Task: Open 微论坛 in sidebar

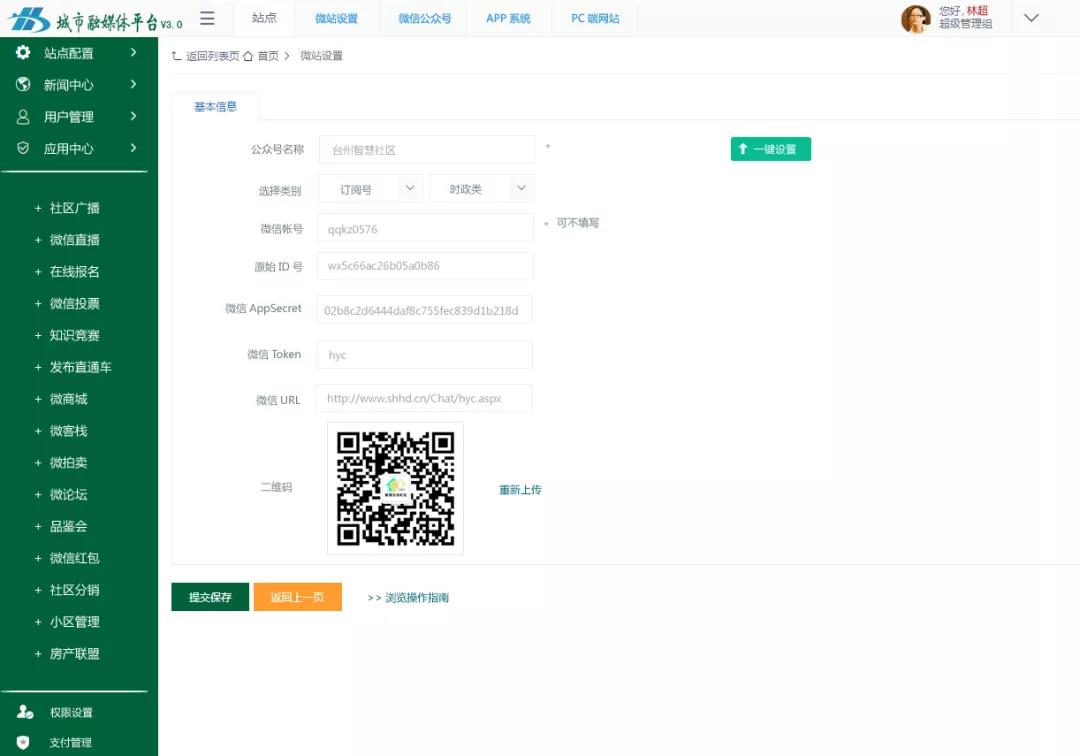Action: click(x=69, y=494)
